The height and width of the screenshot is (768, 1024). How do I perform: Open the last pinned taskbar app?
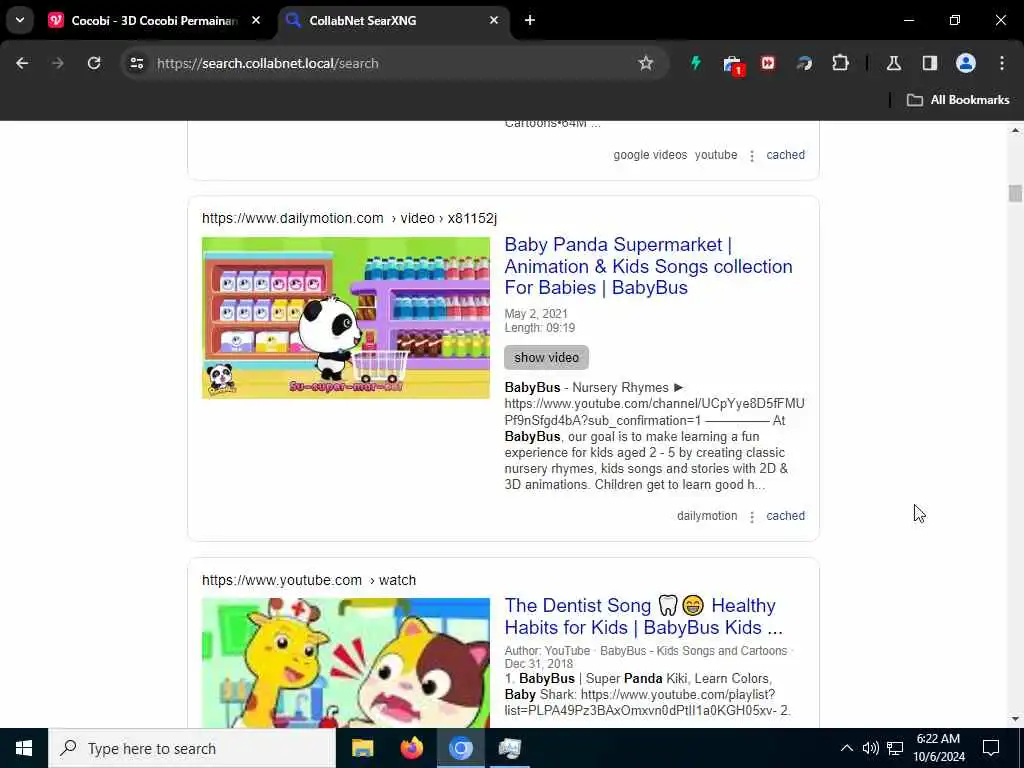click(509, 748)
